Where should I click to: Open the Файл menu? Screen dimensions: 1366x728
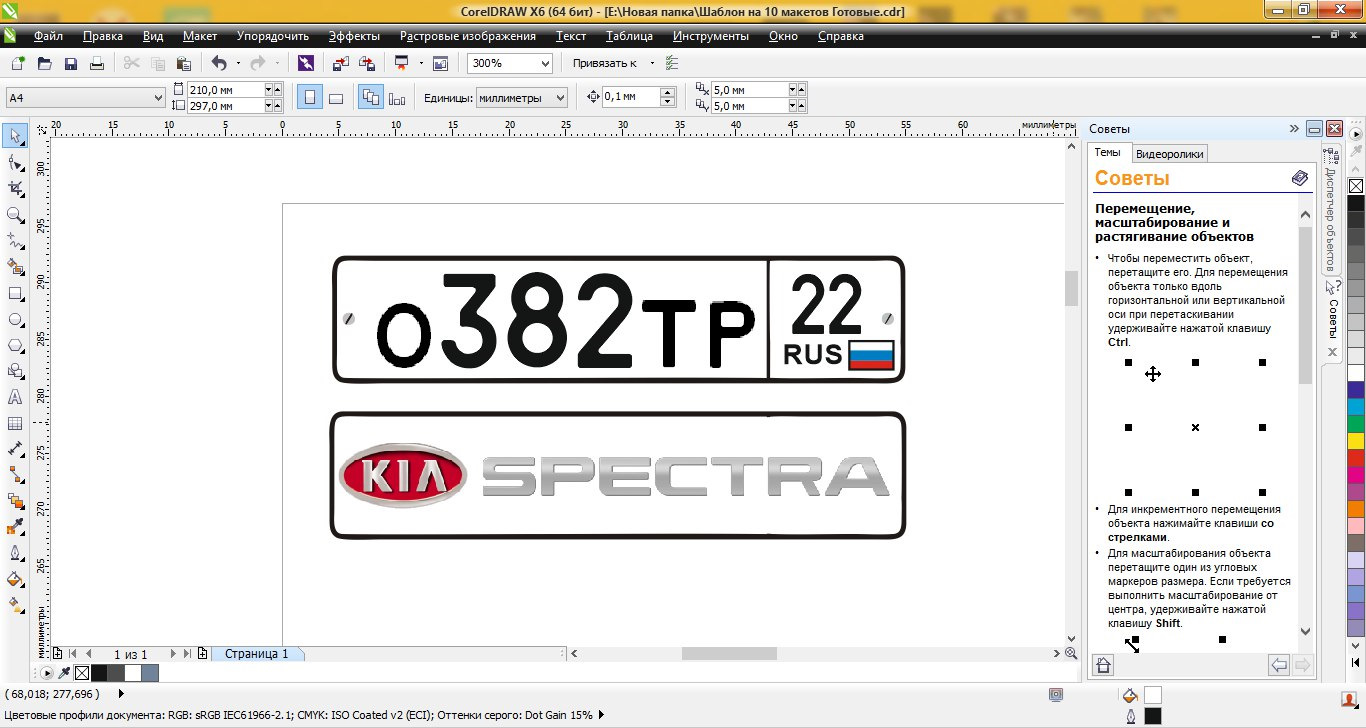48,36
